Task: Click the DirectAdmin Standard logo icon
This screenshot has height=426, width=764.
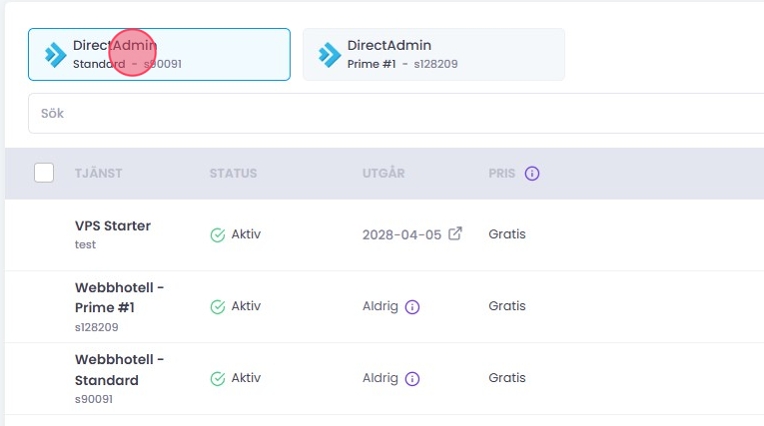Action: coord(56,54)
